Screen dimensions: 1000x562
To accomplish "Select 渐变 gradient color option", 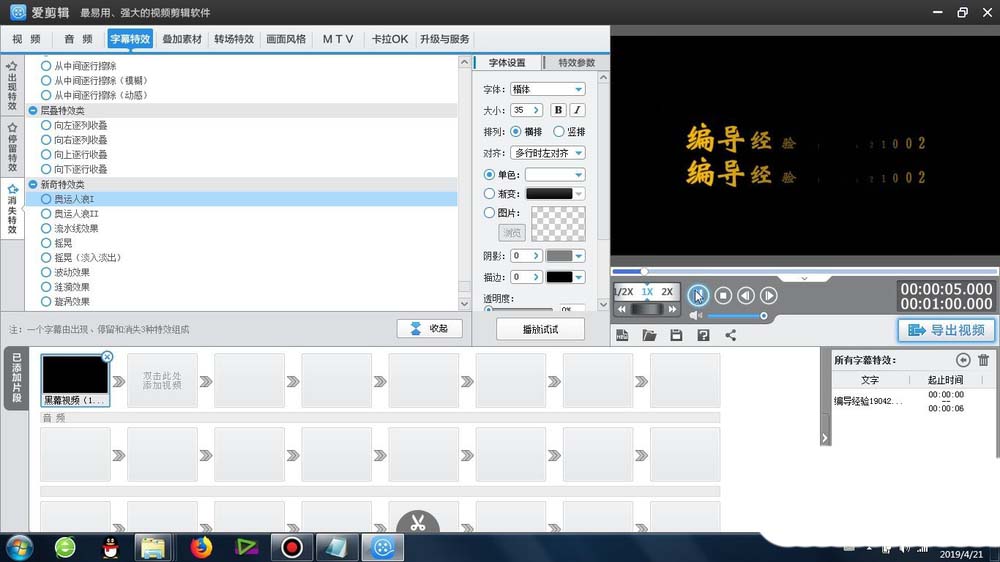I will tap(489, 193).
